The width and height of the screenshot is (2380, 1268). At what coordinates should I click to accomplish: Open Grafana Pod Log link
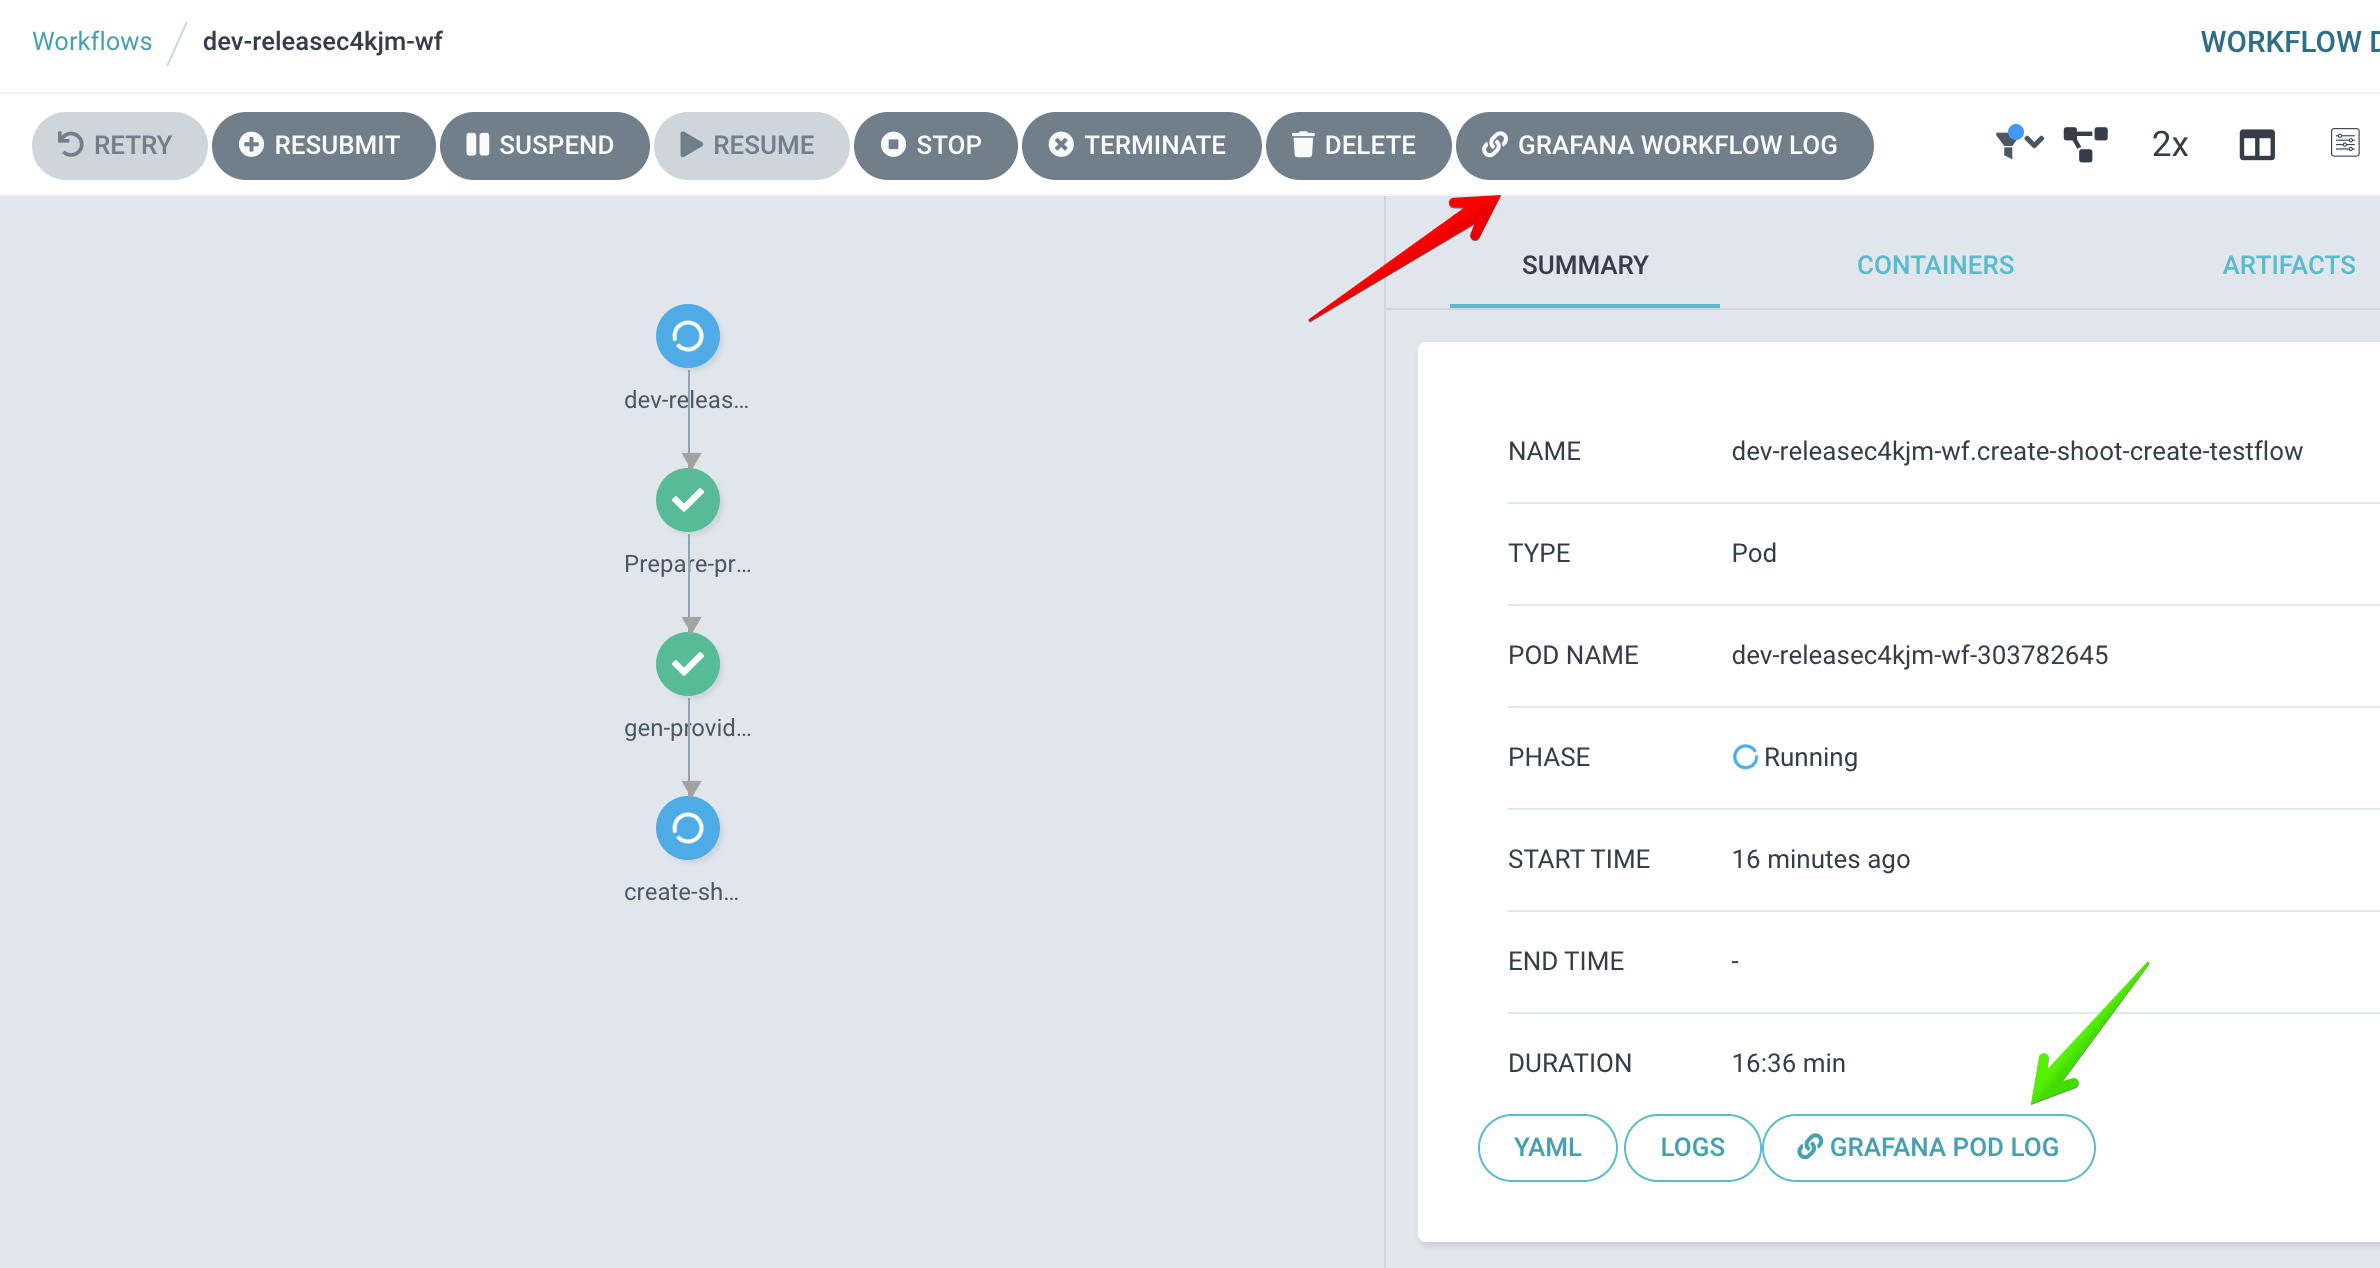pyautogui.click(x=1929, y=1147)
